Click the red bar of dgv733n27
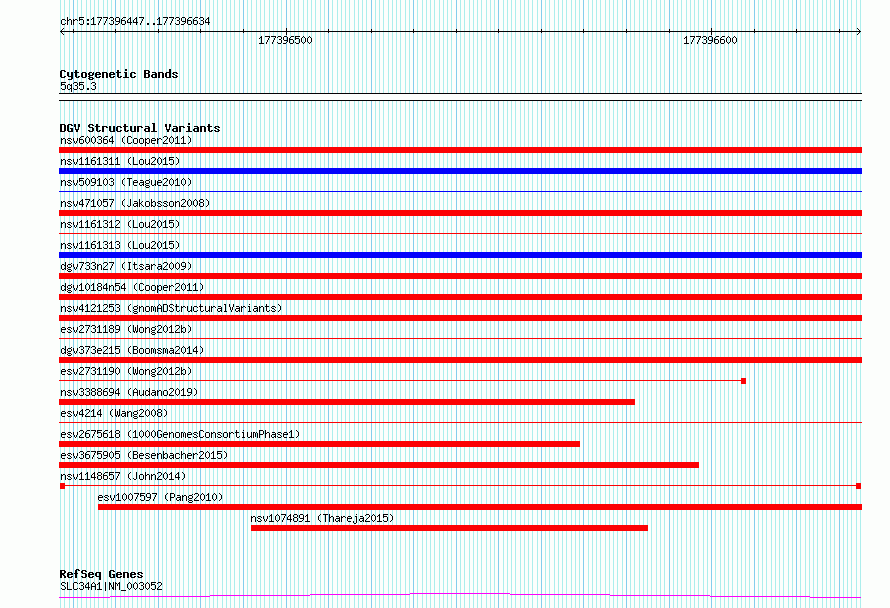 click(460, 276)
